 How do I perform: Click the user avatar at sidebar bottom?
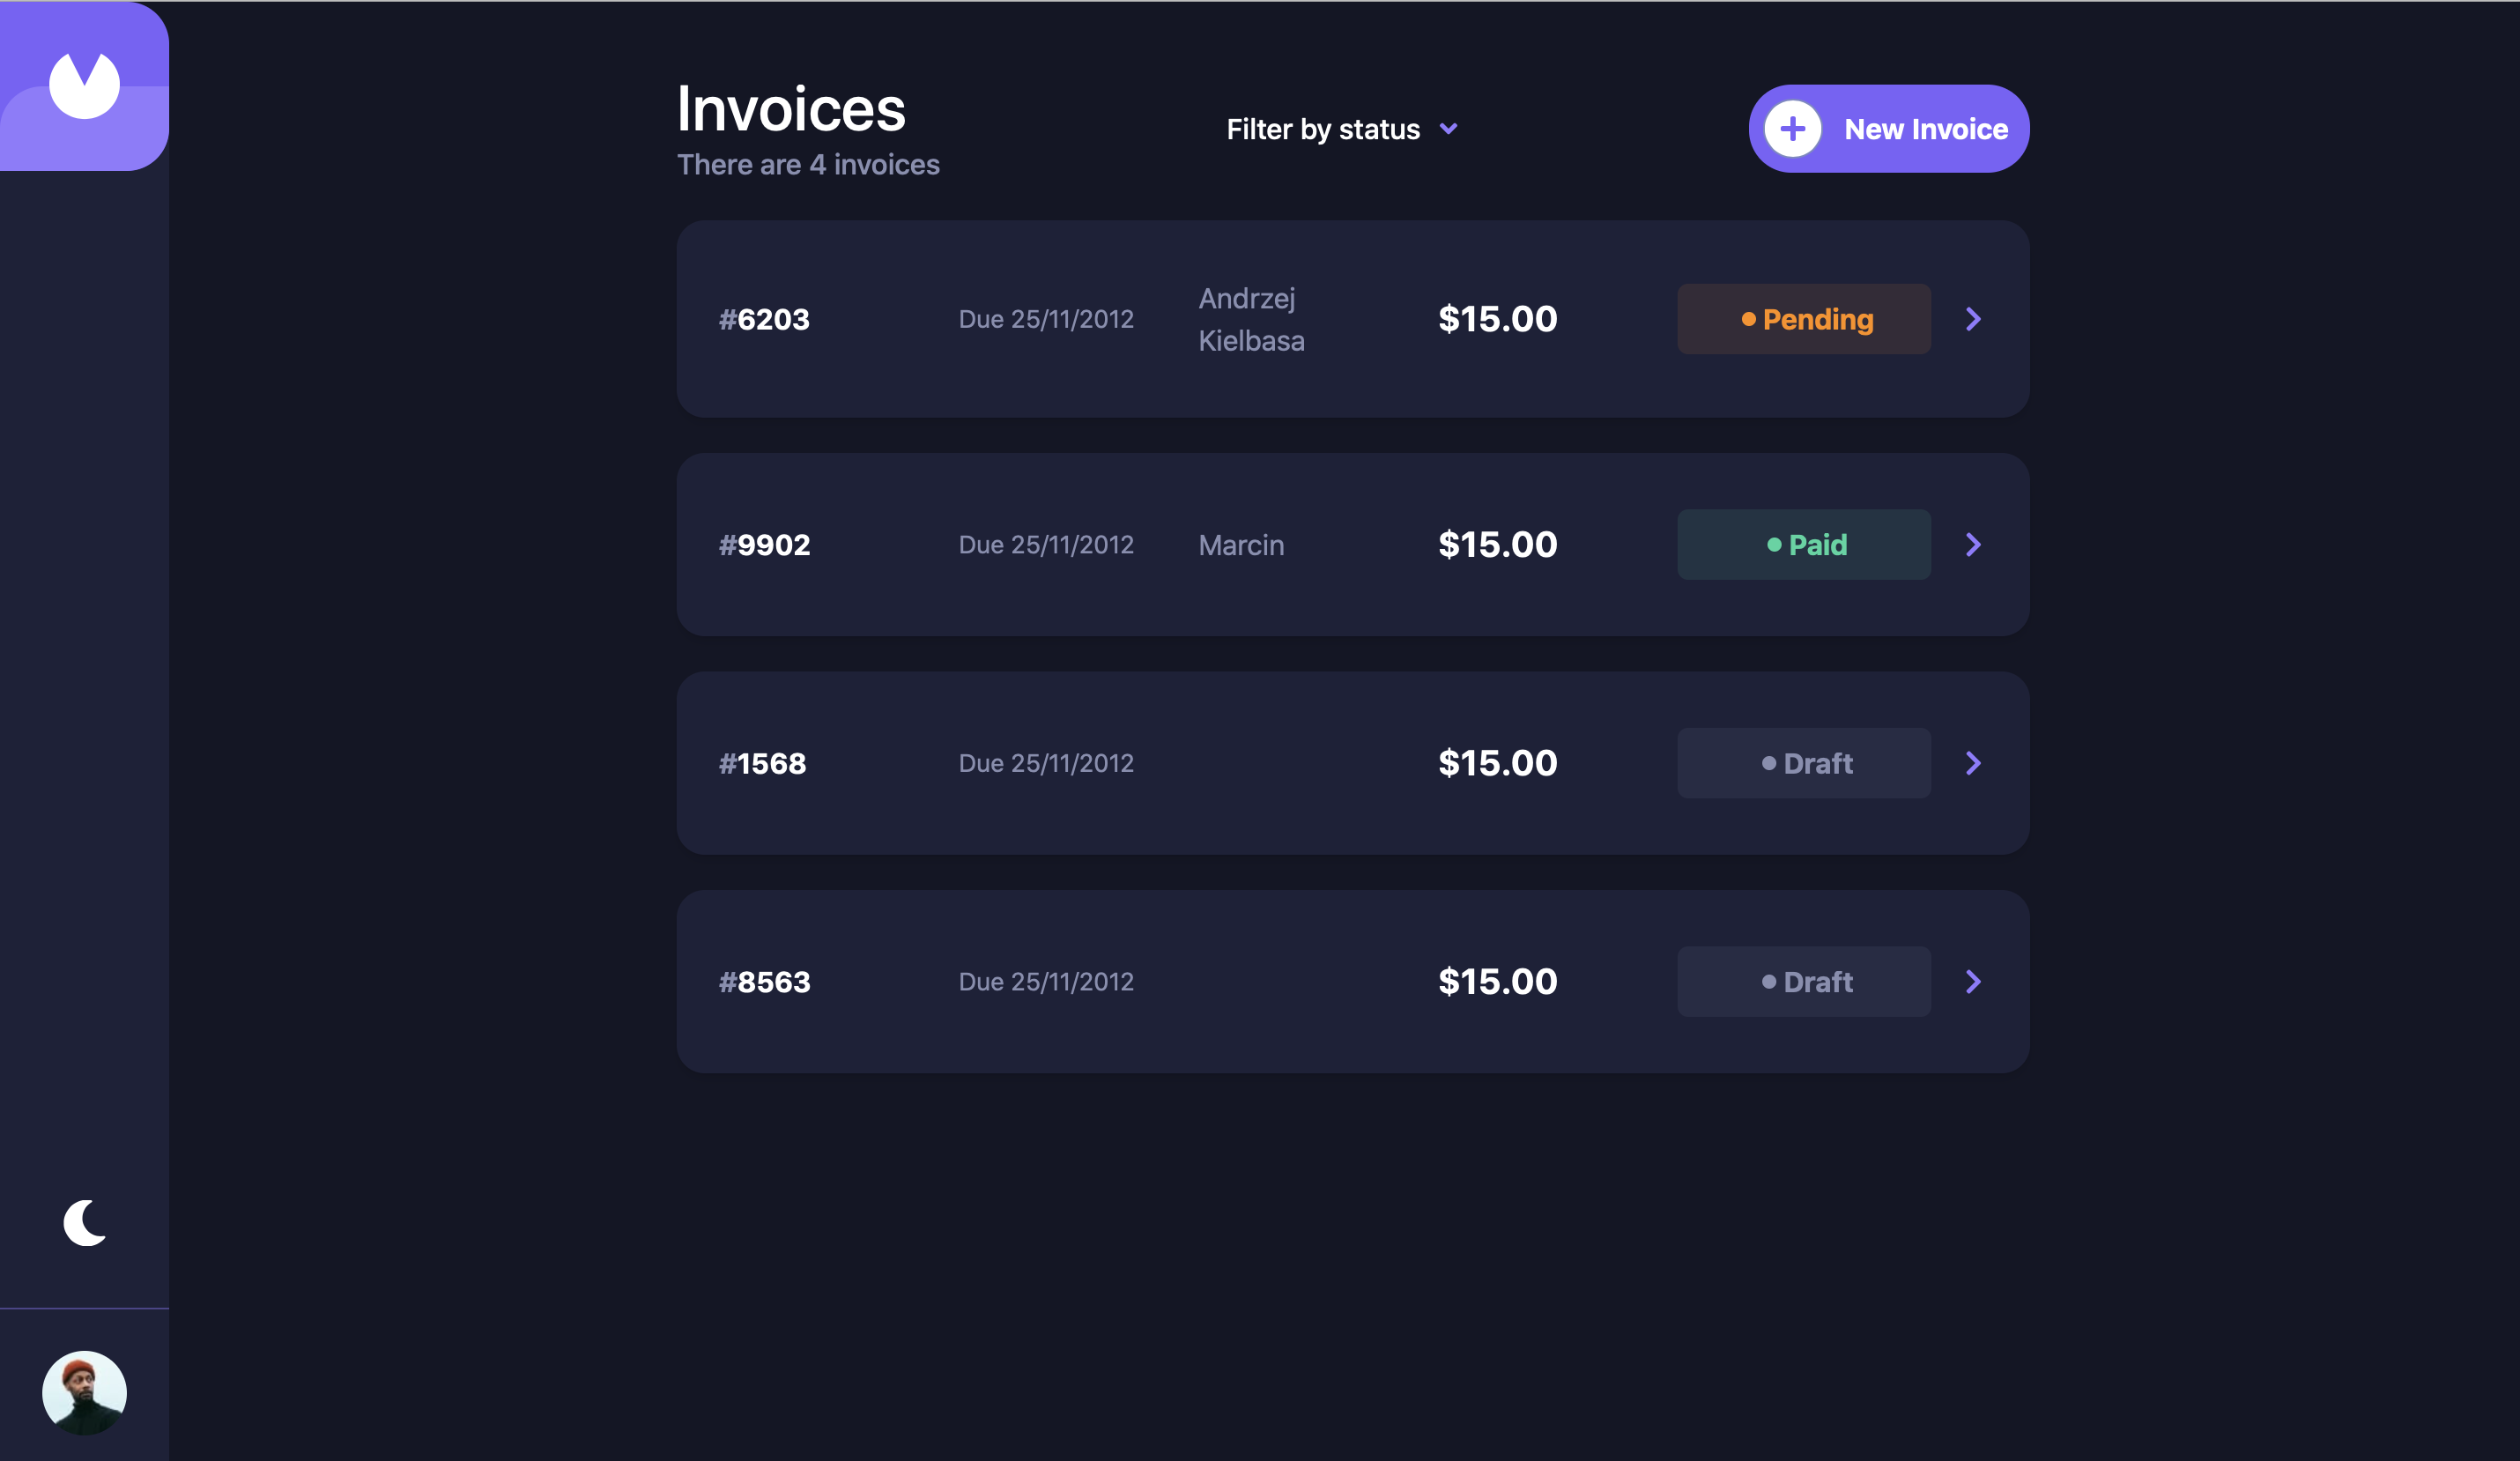tap(84, 1392)
